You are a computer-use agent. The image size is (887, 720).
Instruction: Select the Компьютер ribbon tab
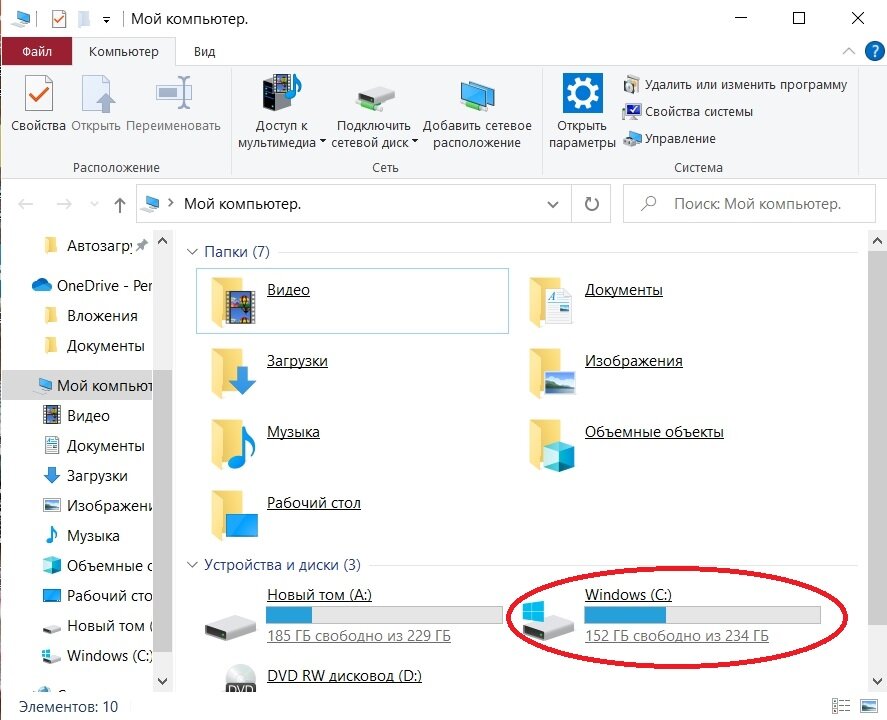pos(124,51)
